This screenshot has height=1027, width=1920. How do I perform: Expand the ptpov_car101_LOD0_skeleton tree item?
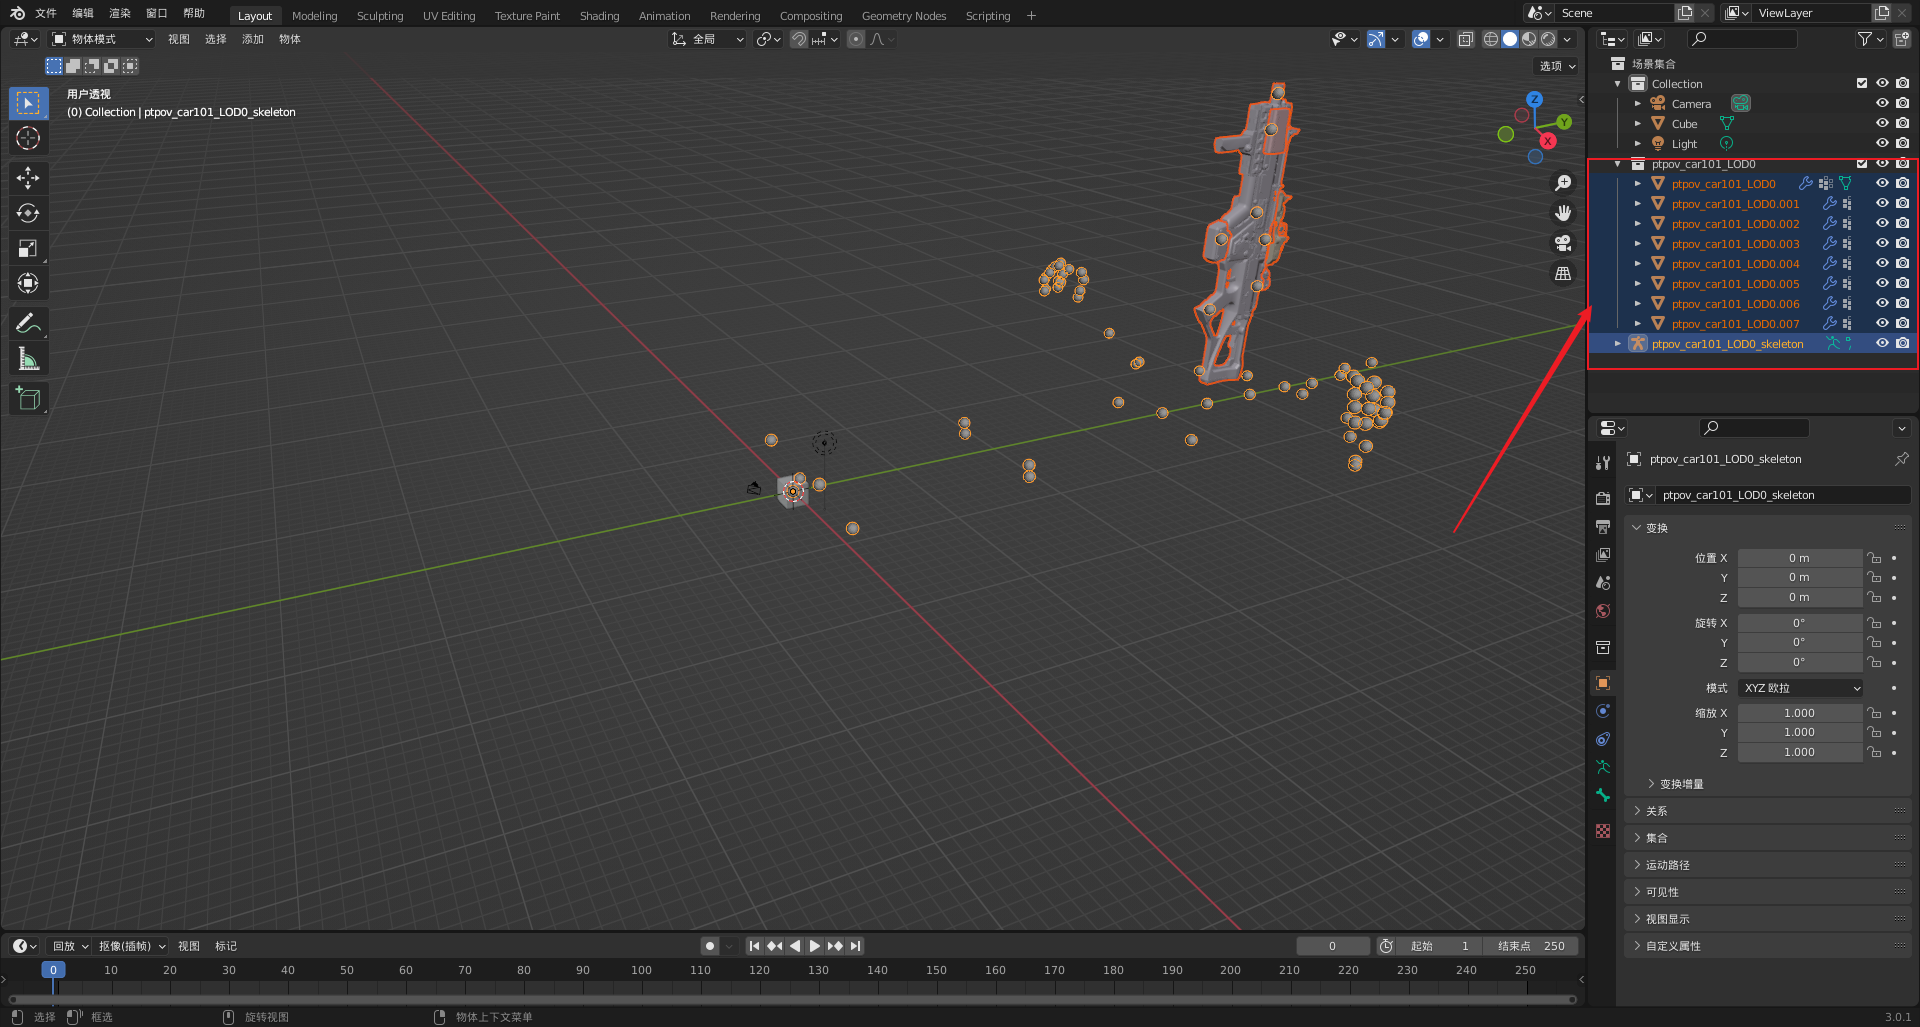coord(1617,344)
